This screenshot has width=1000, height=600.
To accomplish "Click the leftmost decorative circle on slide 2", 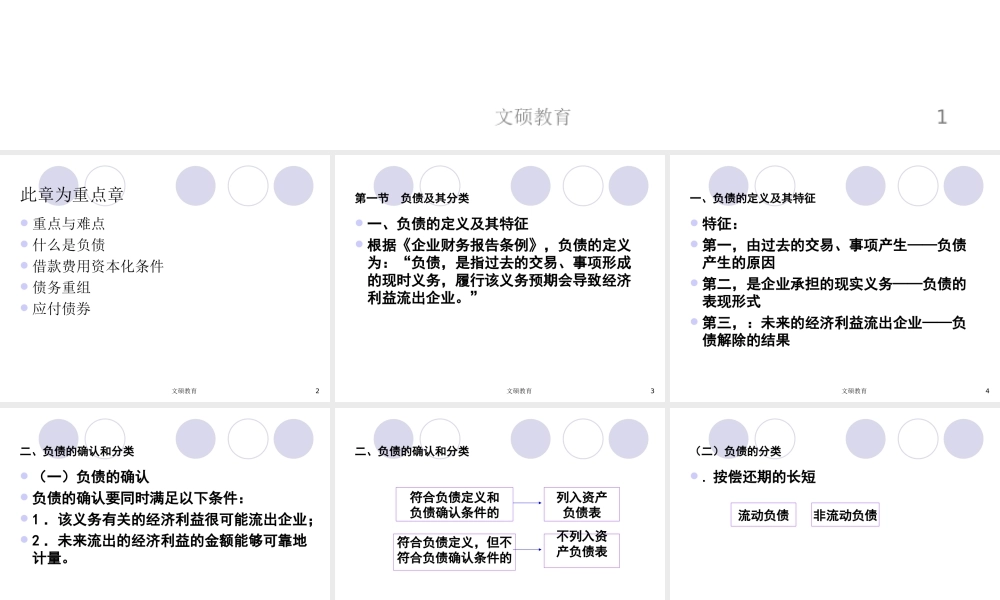I will coord(195,185).
